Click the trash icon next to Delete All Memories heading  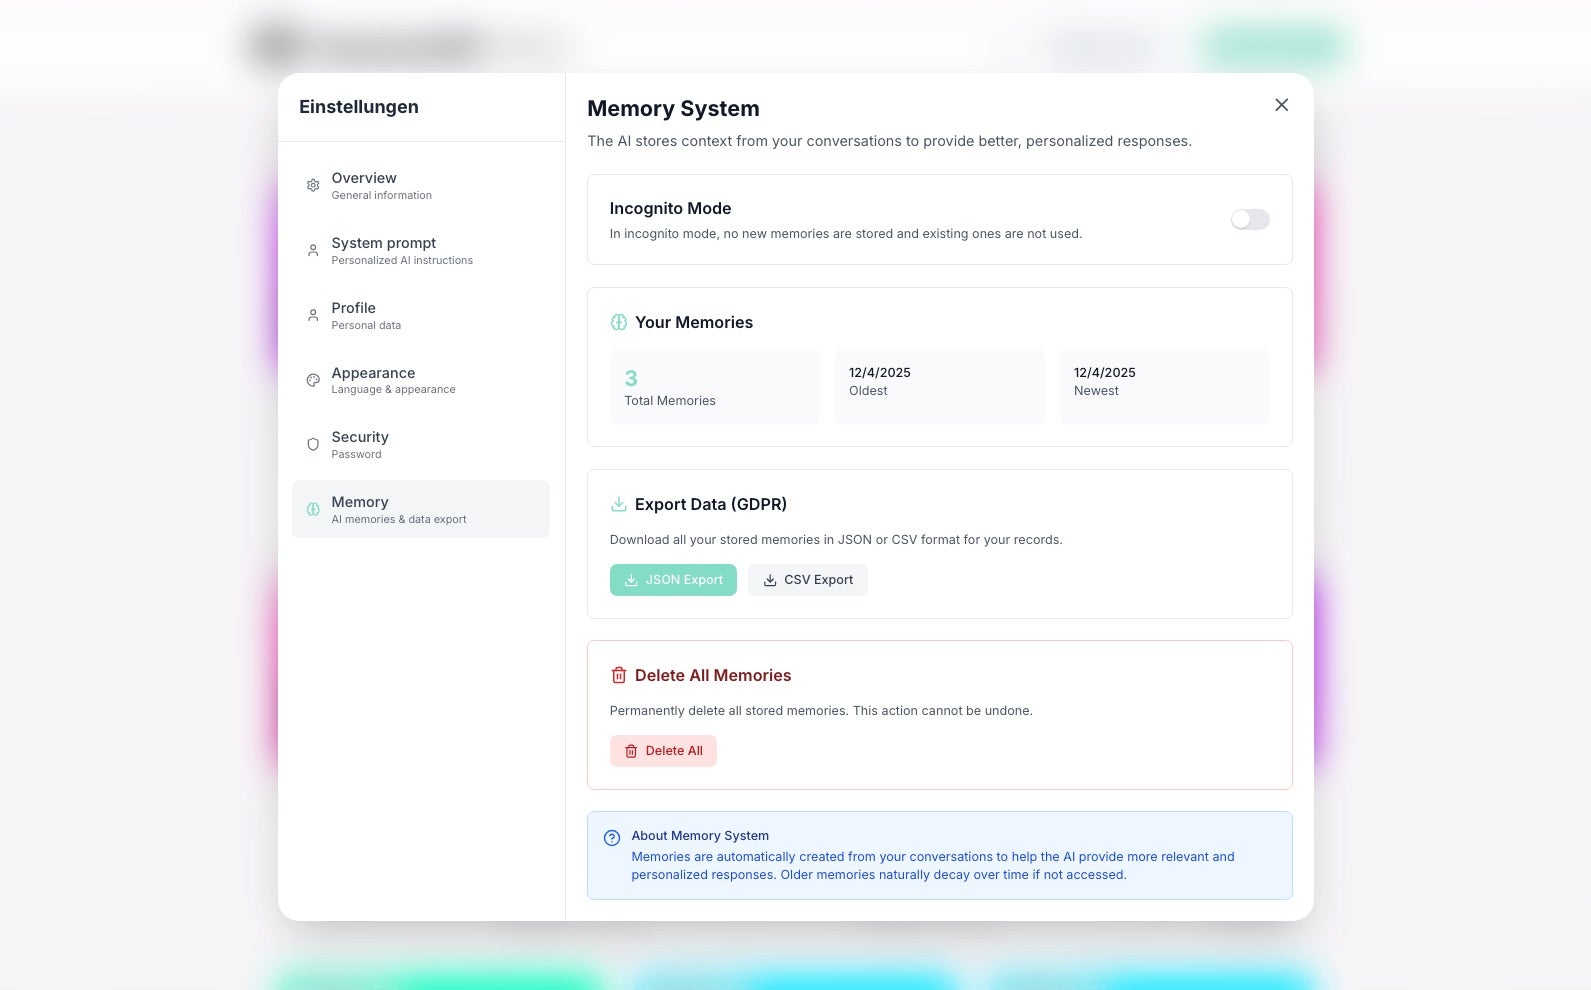click(x=619, y=675)
